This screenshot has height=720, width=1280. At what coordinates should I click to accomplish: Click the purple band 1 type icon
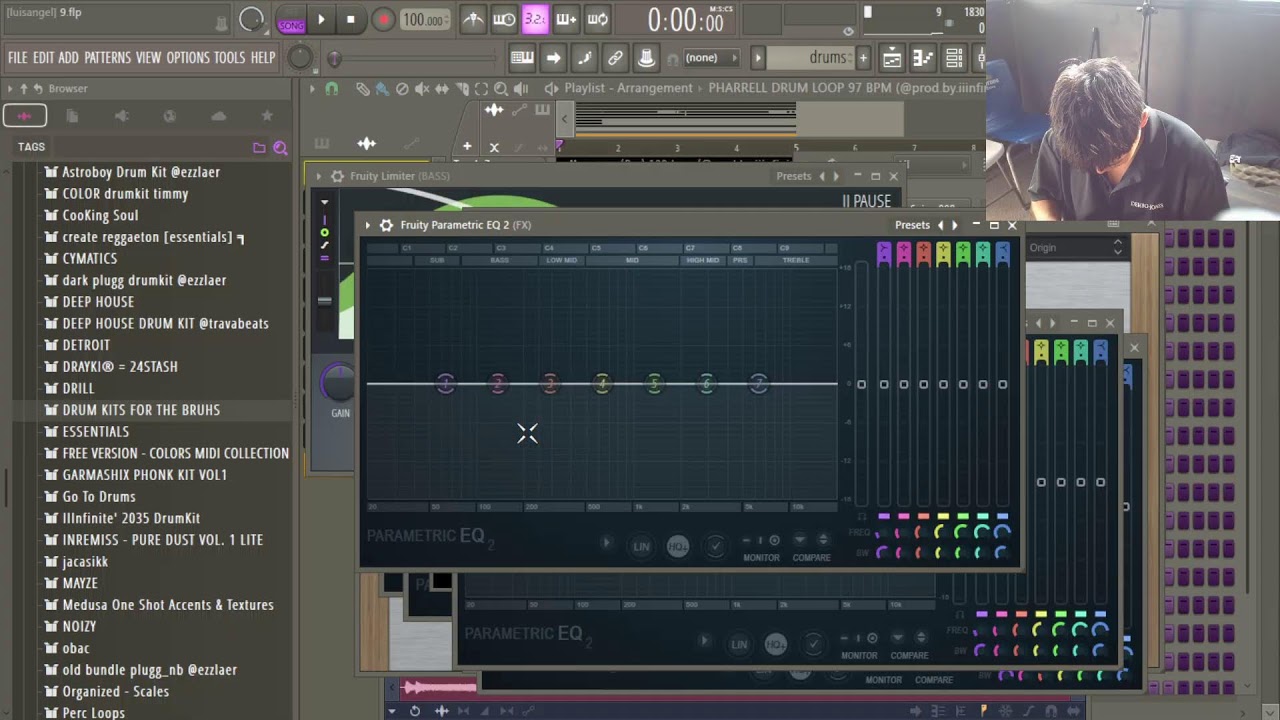click(884, 253)
